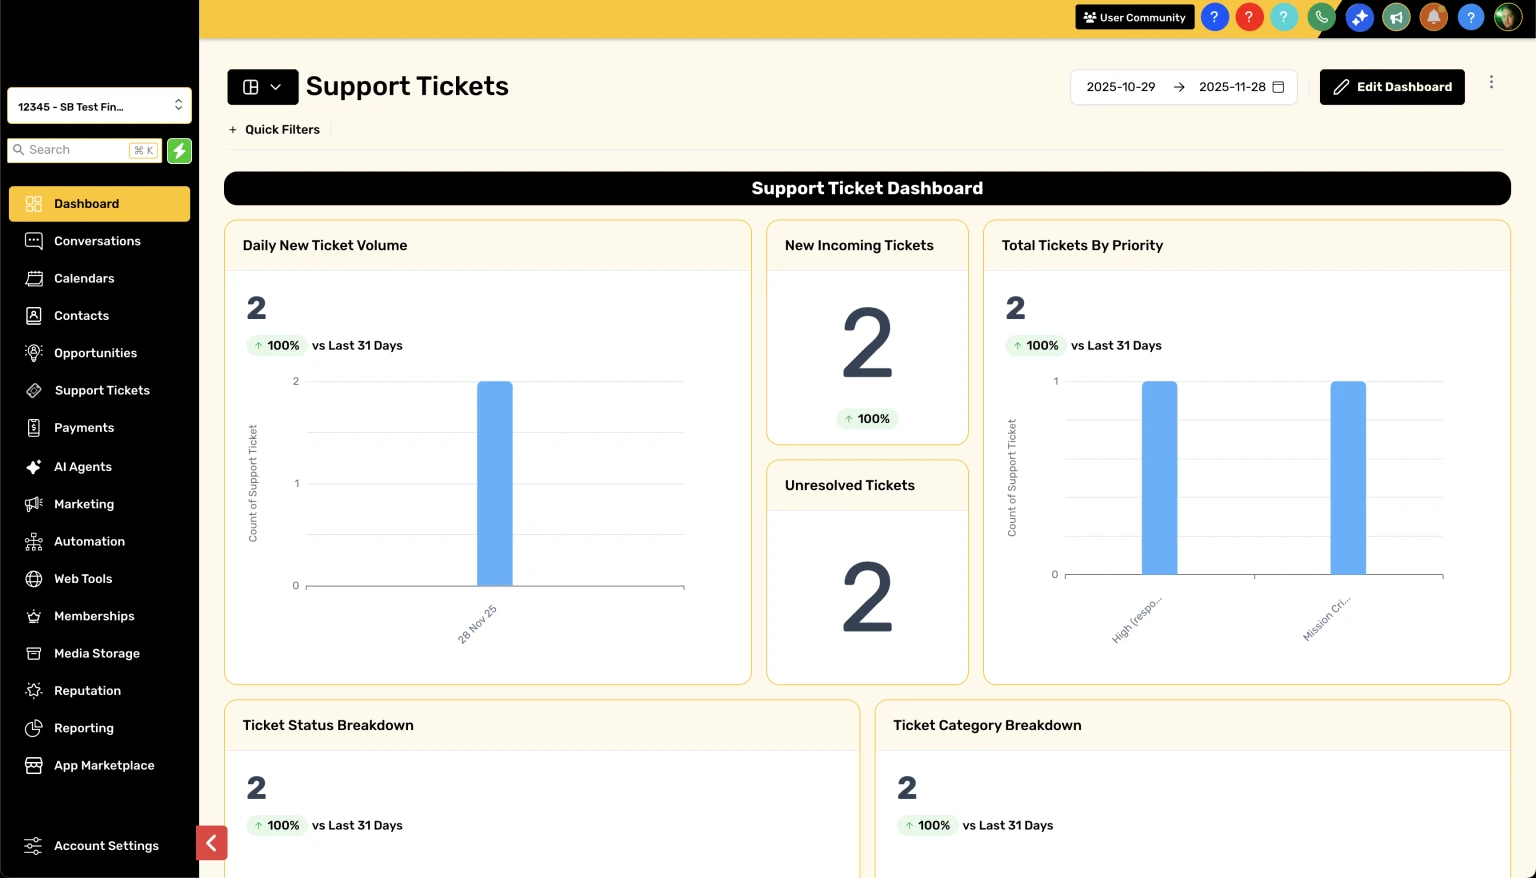Viewport: 1536px width, 878px height.
Task: Click the megaphone announcements icon
Action: [x=1396, y=17]
